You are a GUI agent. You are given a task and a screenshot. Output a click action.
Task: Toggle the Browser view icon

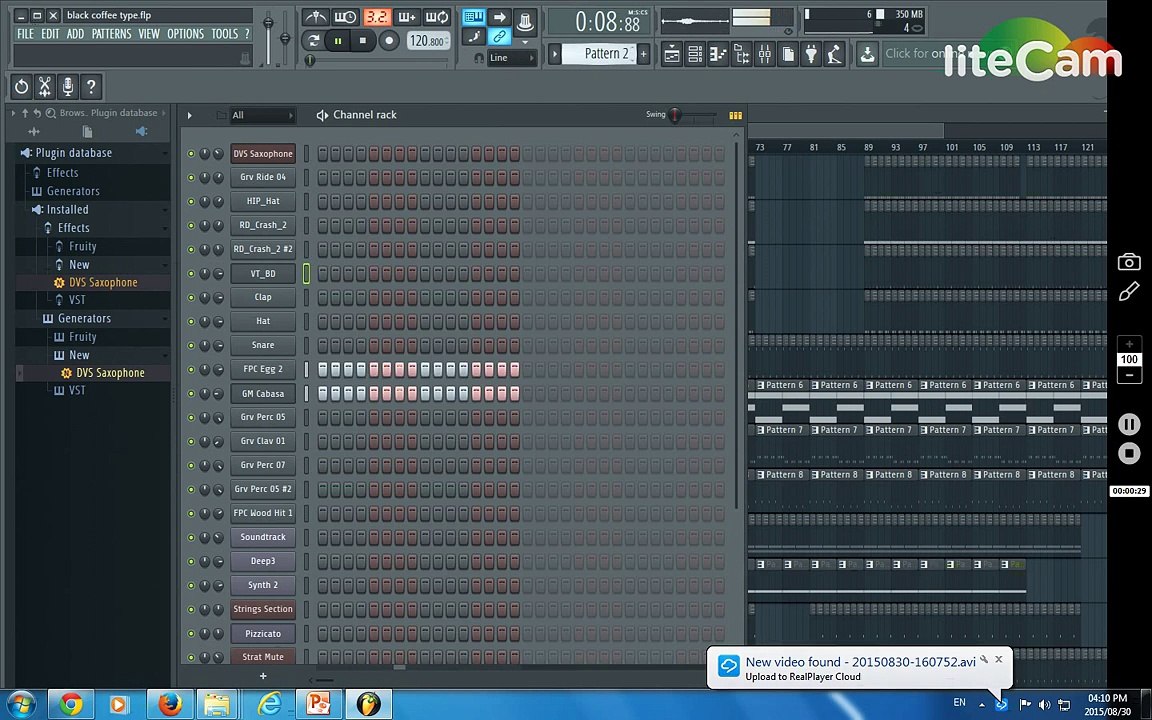pos(741,54)
